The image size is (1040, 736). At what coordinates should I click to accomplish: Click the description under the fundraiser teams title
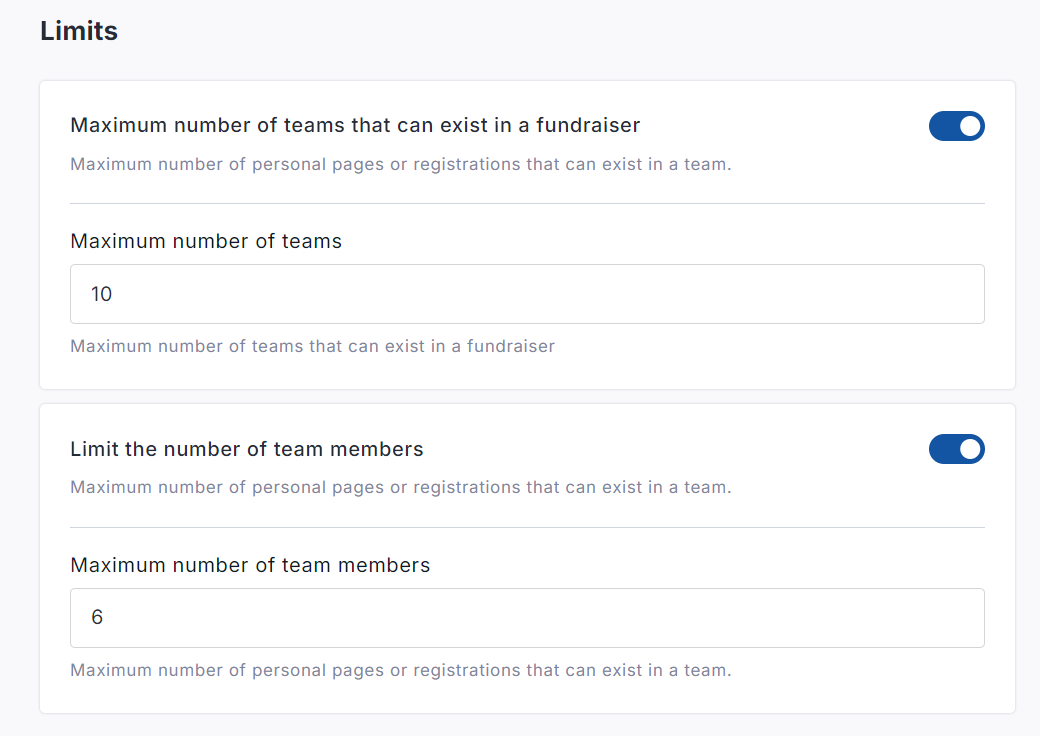click(x=400, y=164)
